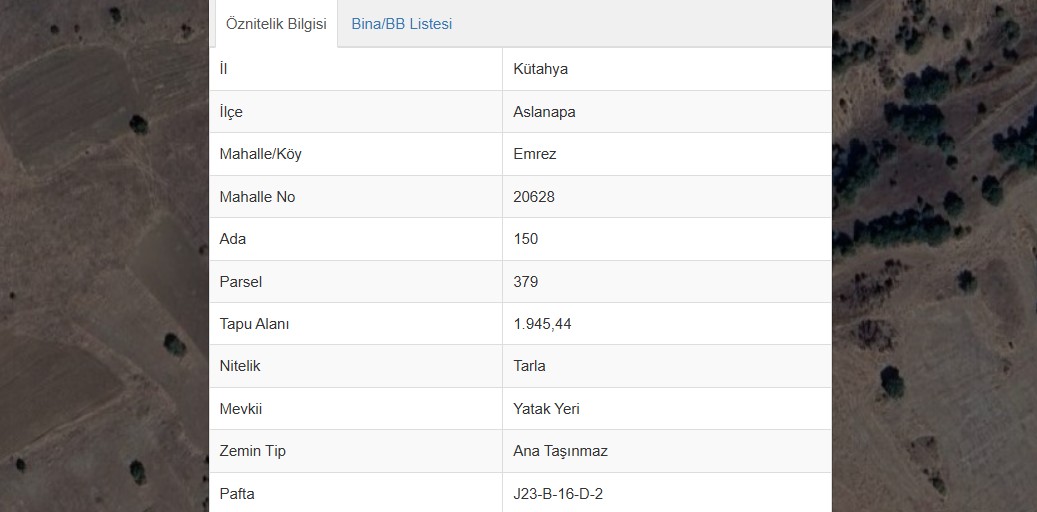Screen dimensions: 1037x512
Task: Select the Mahalle No value 20628
Action: (x=534, y=196)
